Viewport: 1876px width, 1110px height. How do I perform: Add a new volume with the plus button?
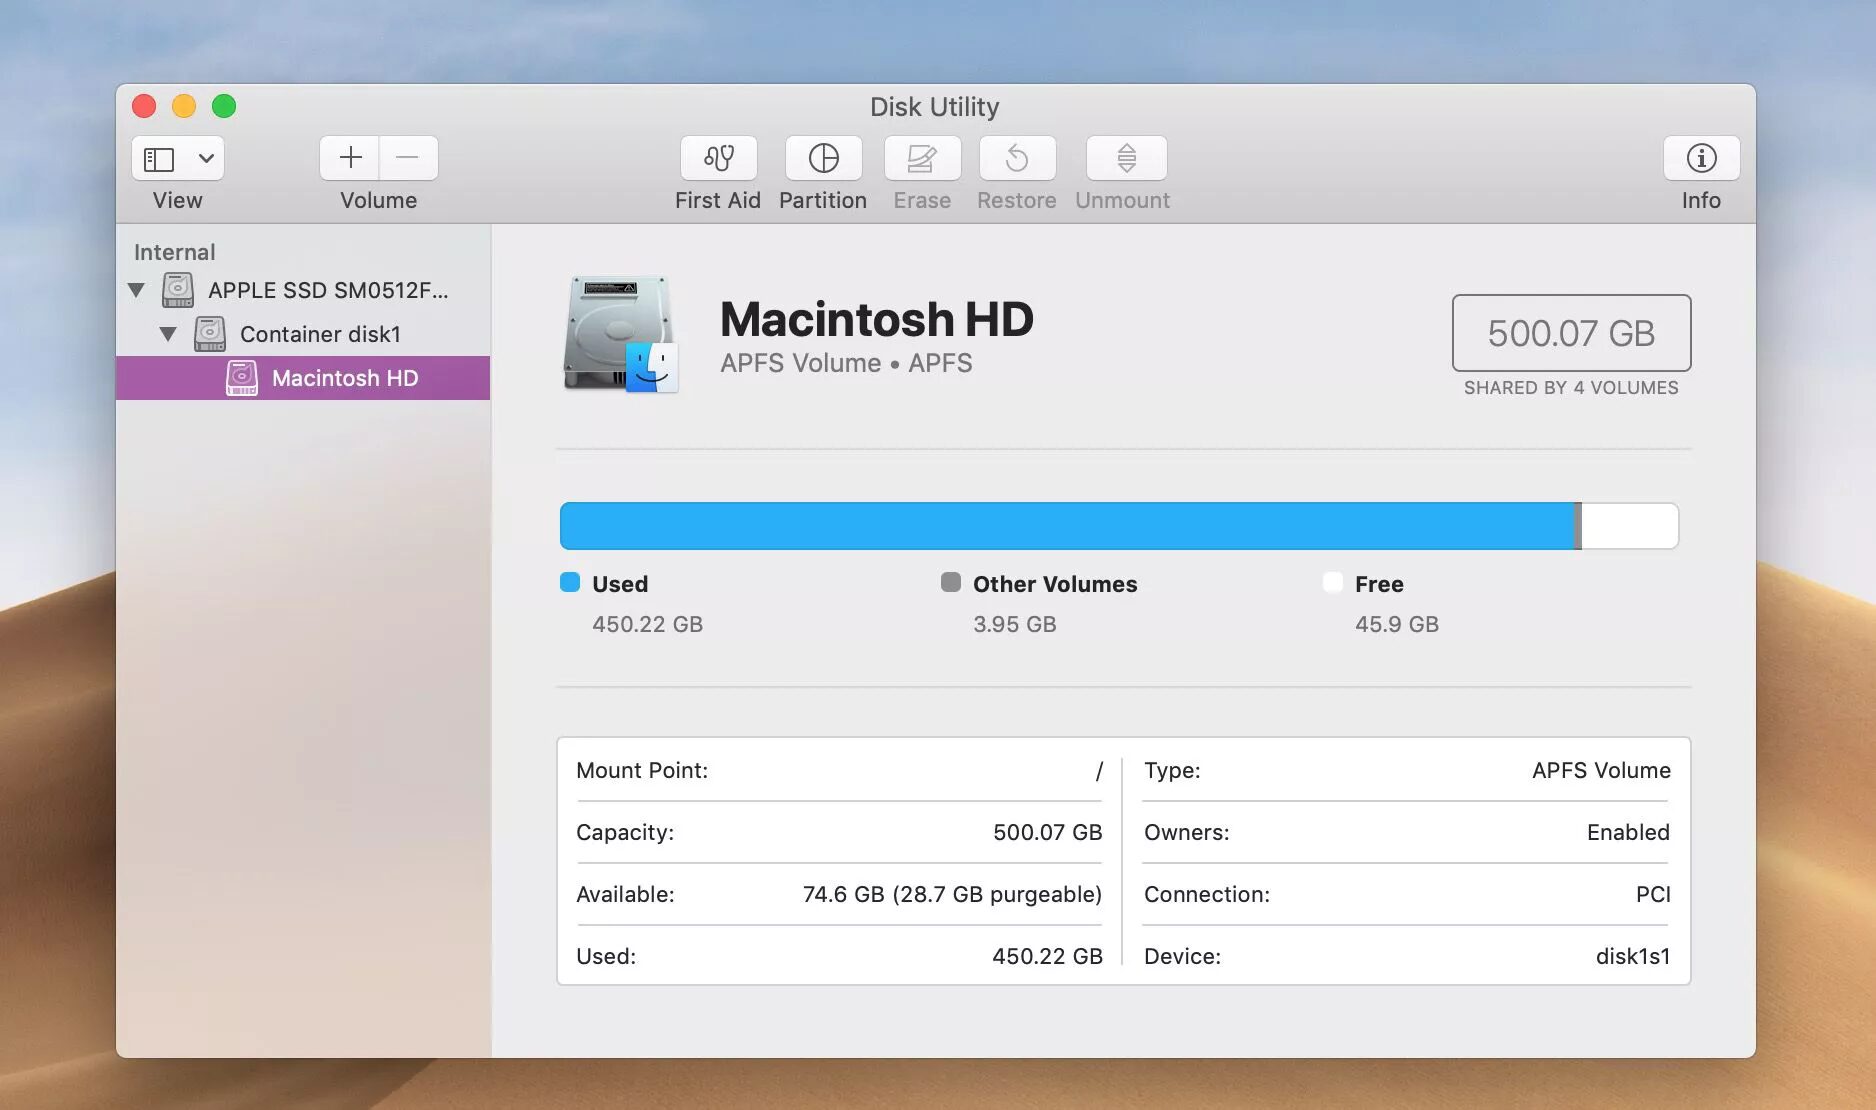coord(350,158)
